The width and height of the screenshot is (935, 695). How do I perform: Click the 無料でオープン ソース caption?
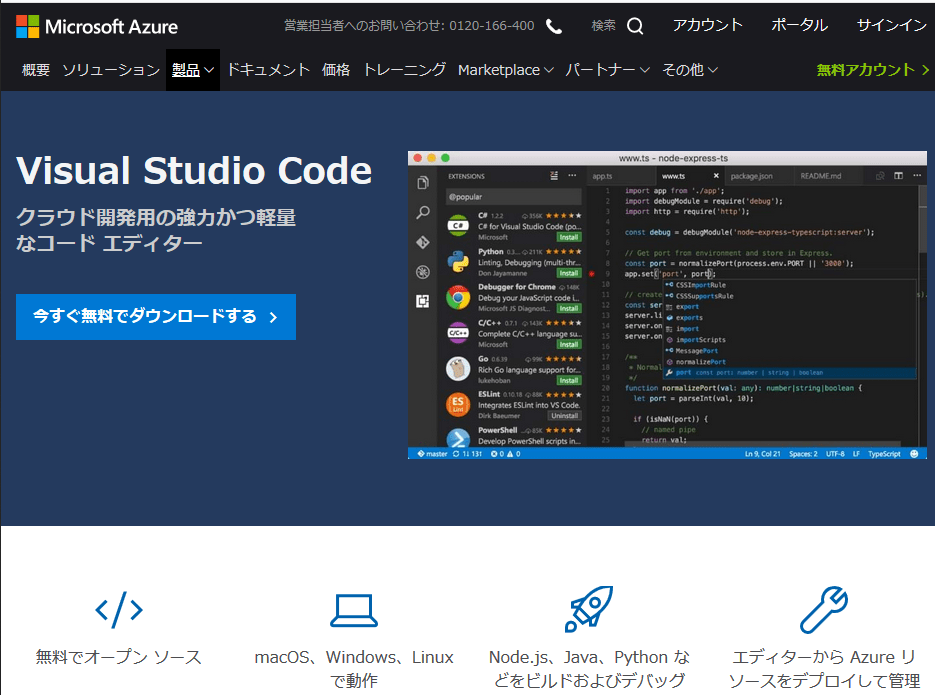point(119,657)
